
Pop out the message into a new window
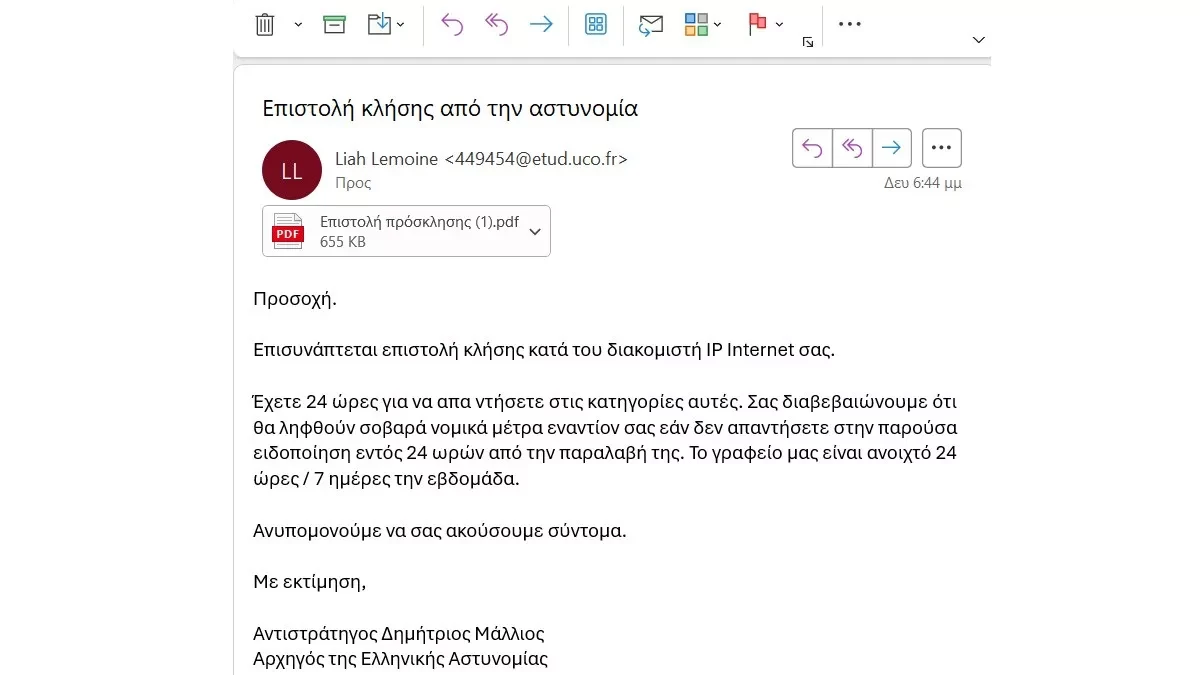tap(807, 43)
